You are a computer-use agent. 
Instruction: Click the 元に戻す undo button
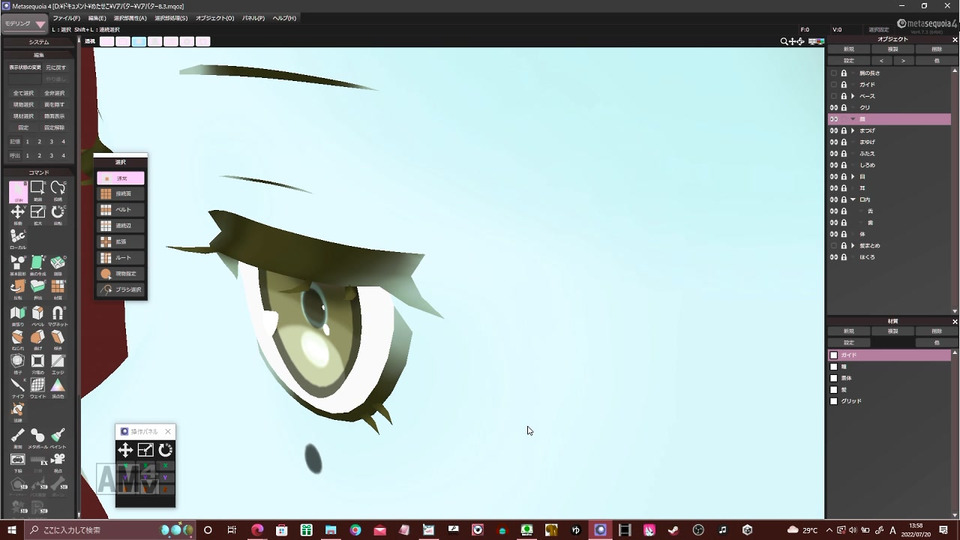[56, 67]
